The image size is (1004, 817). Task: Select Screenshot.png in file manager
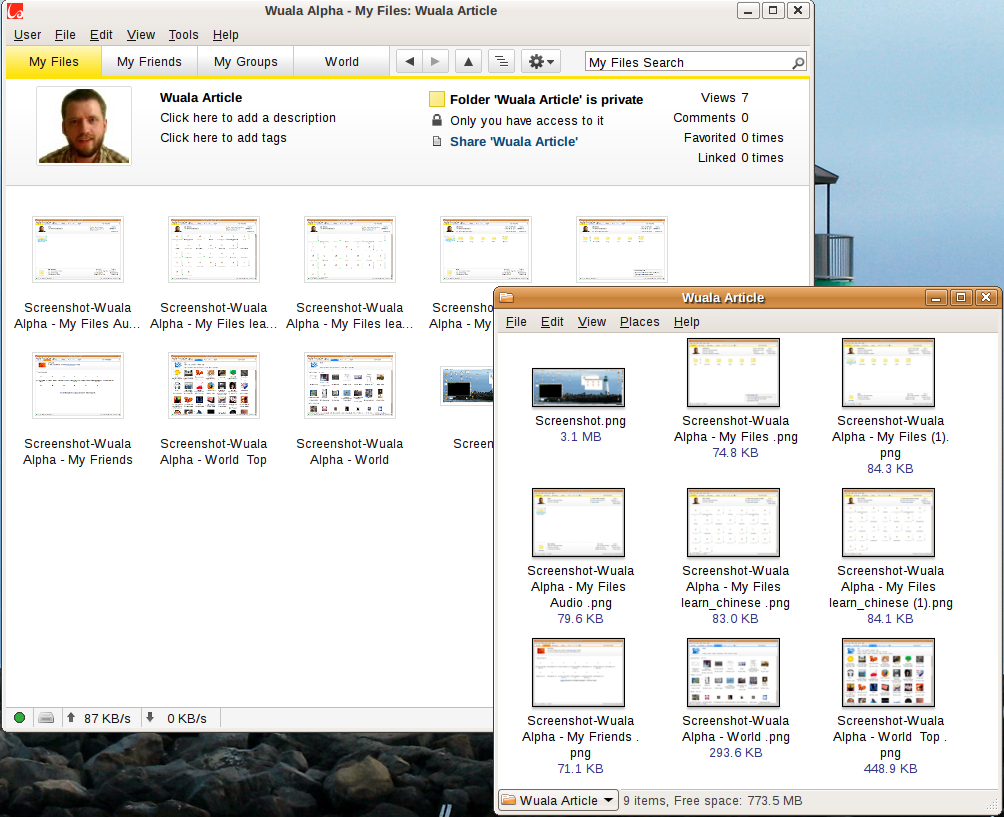(x=578, y=387)
